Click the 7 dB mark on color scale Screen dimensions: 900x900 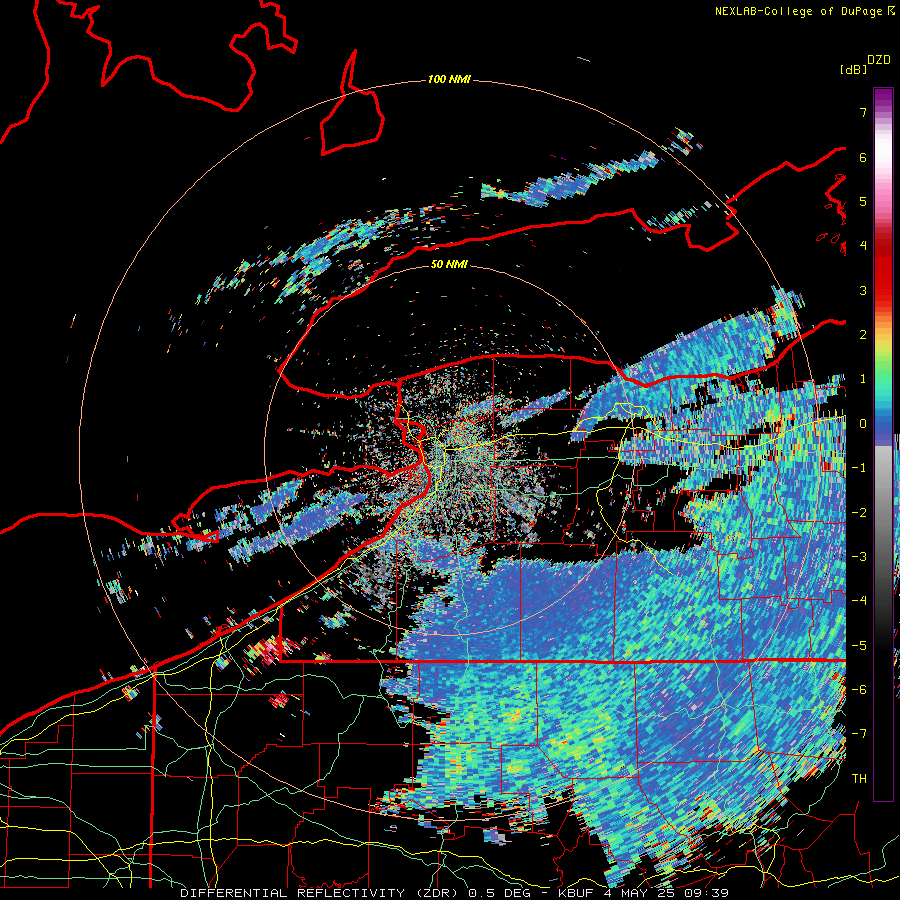coord(863,112)
